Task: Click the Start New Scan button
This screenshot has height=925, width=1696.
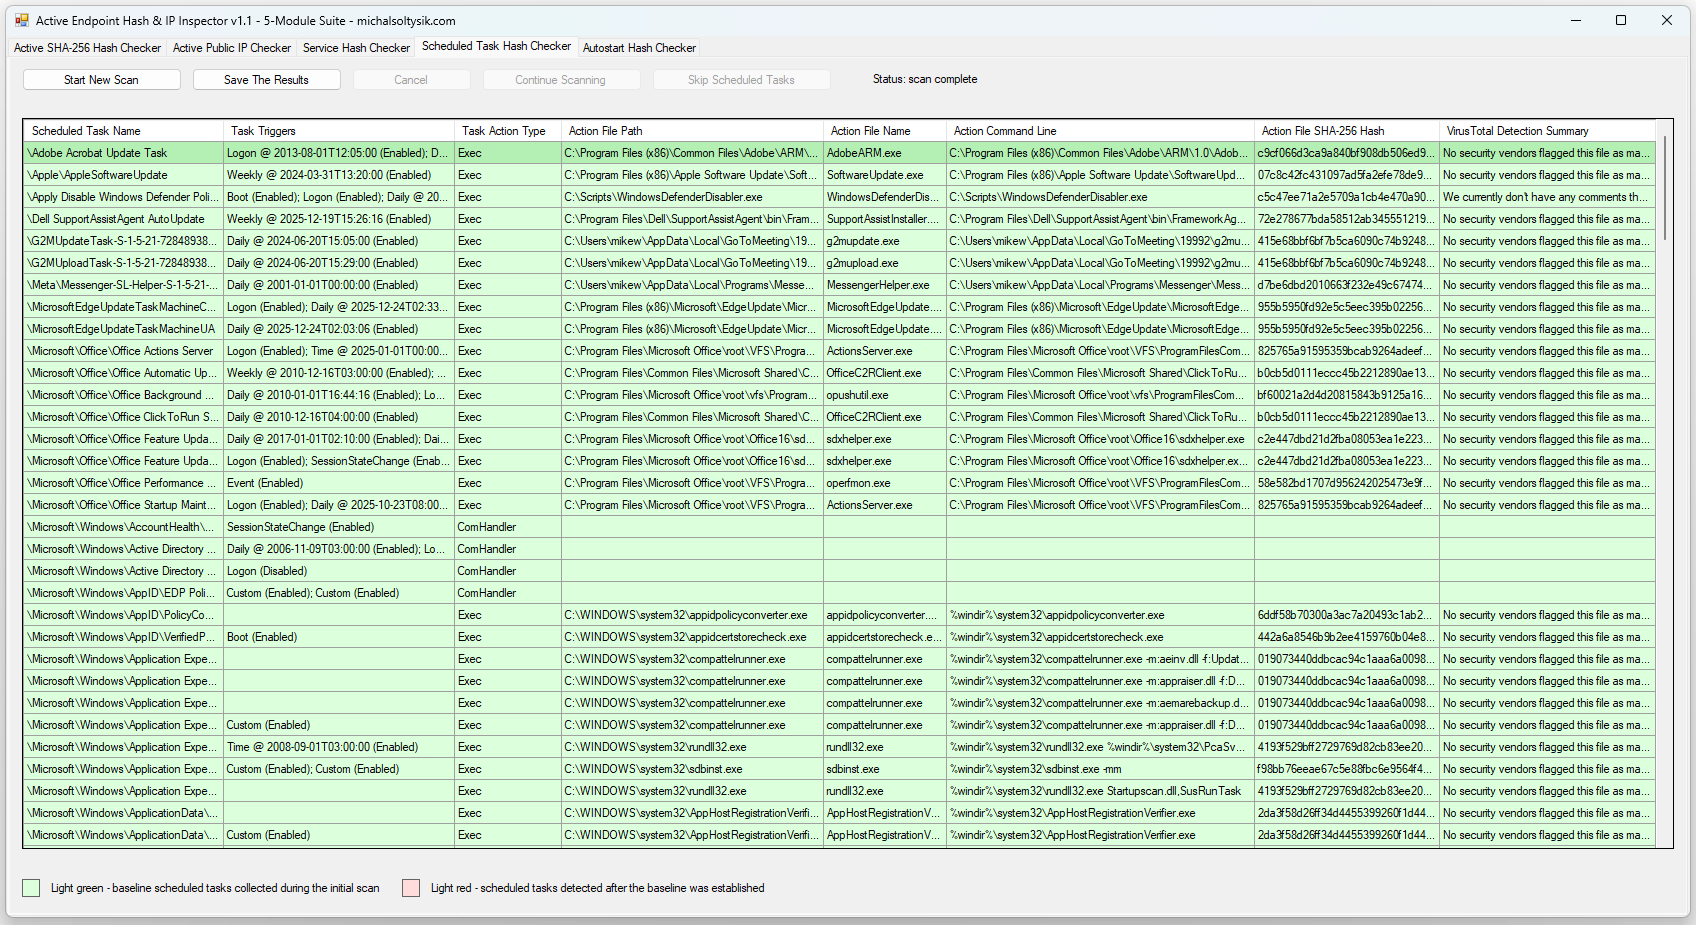Action: [x=102, y=80]
